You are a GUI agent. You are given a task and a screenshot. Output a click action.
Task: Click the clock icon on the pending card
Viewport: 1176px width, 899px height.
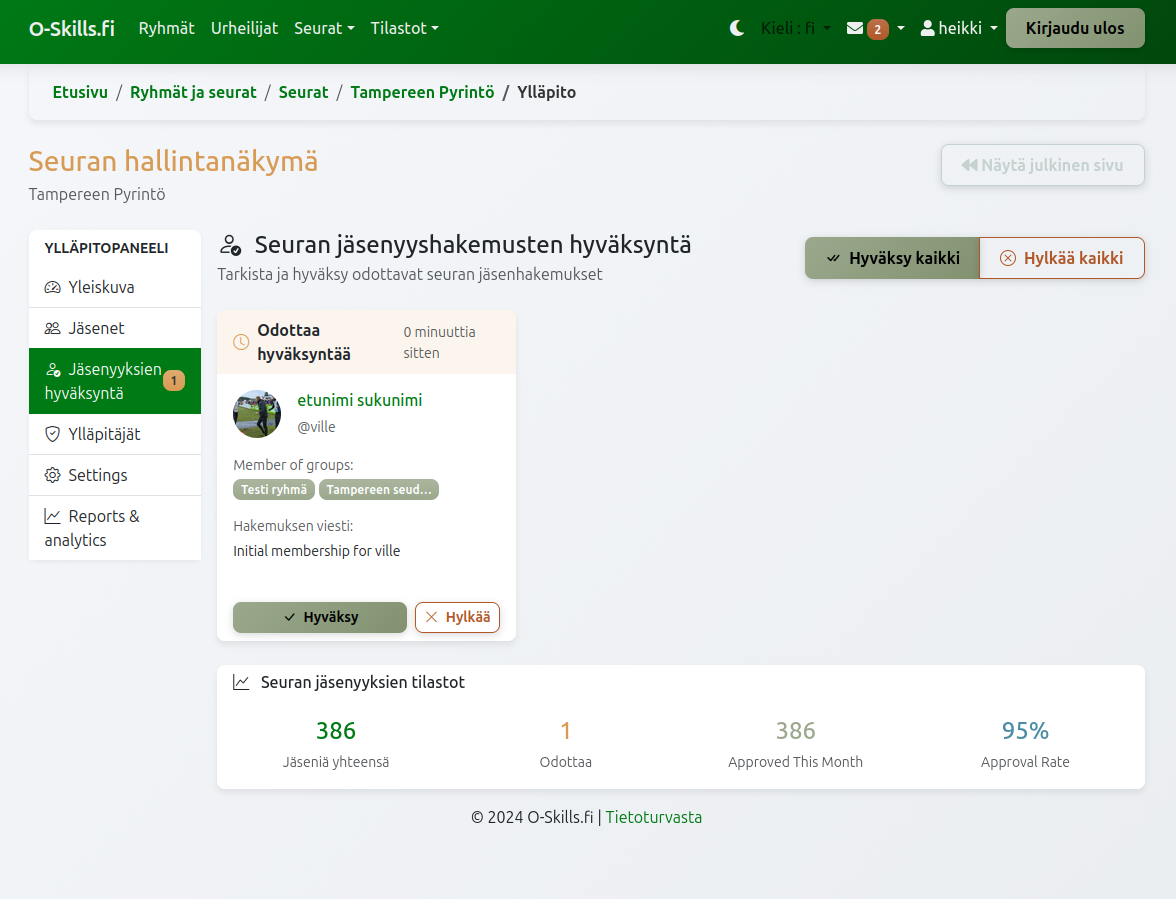241,342
